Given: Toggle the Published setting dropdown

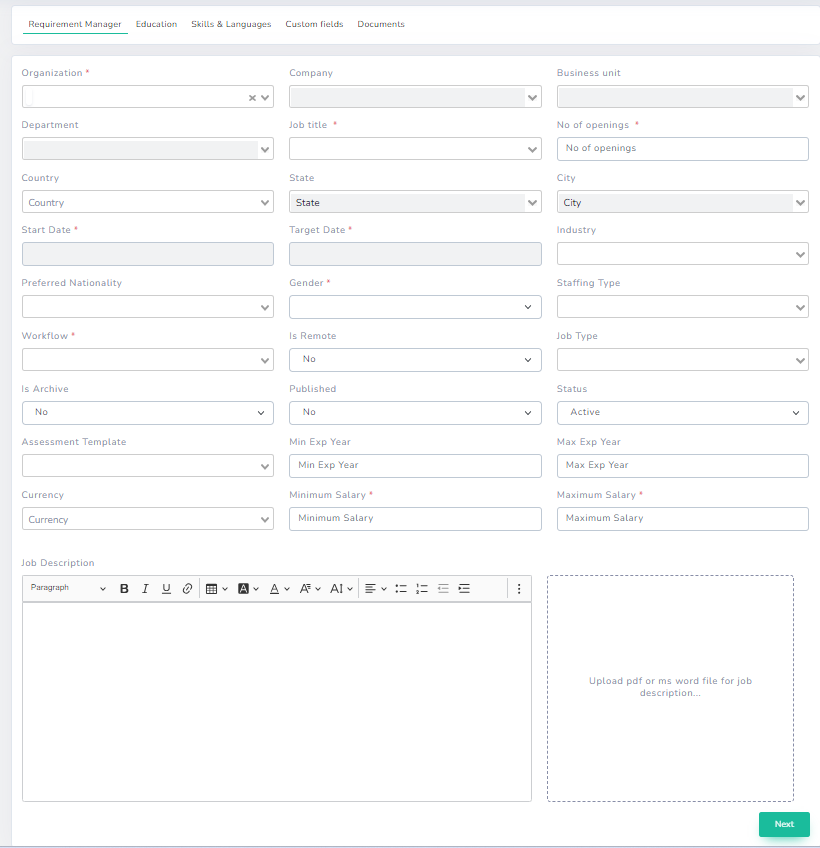Looking at the screenshot, I should 414,412.
